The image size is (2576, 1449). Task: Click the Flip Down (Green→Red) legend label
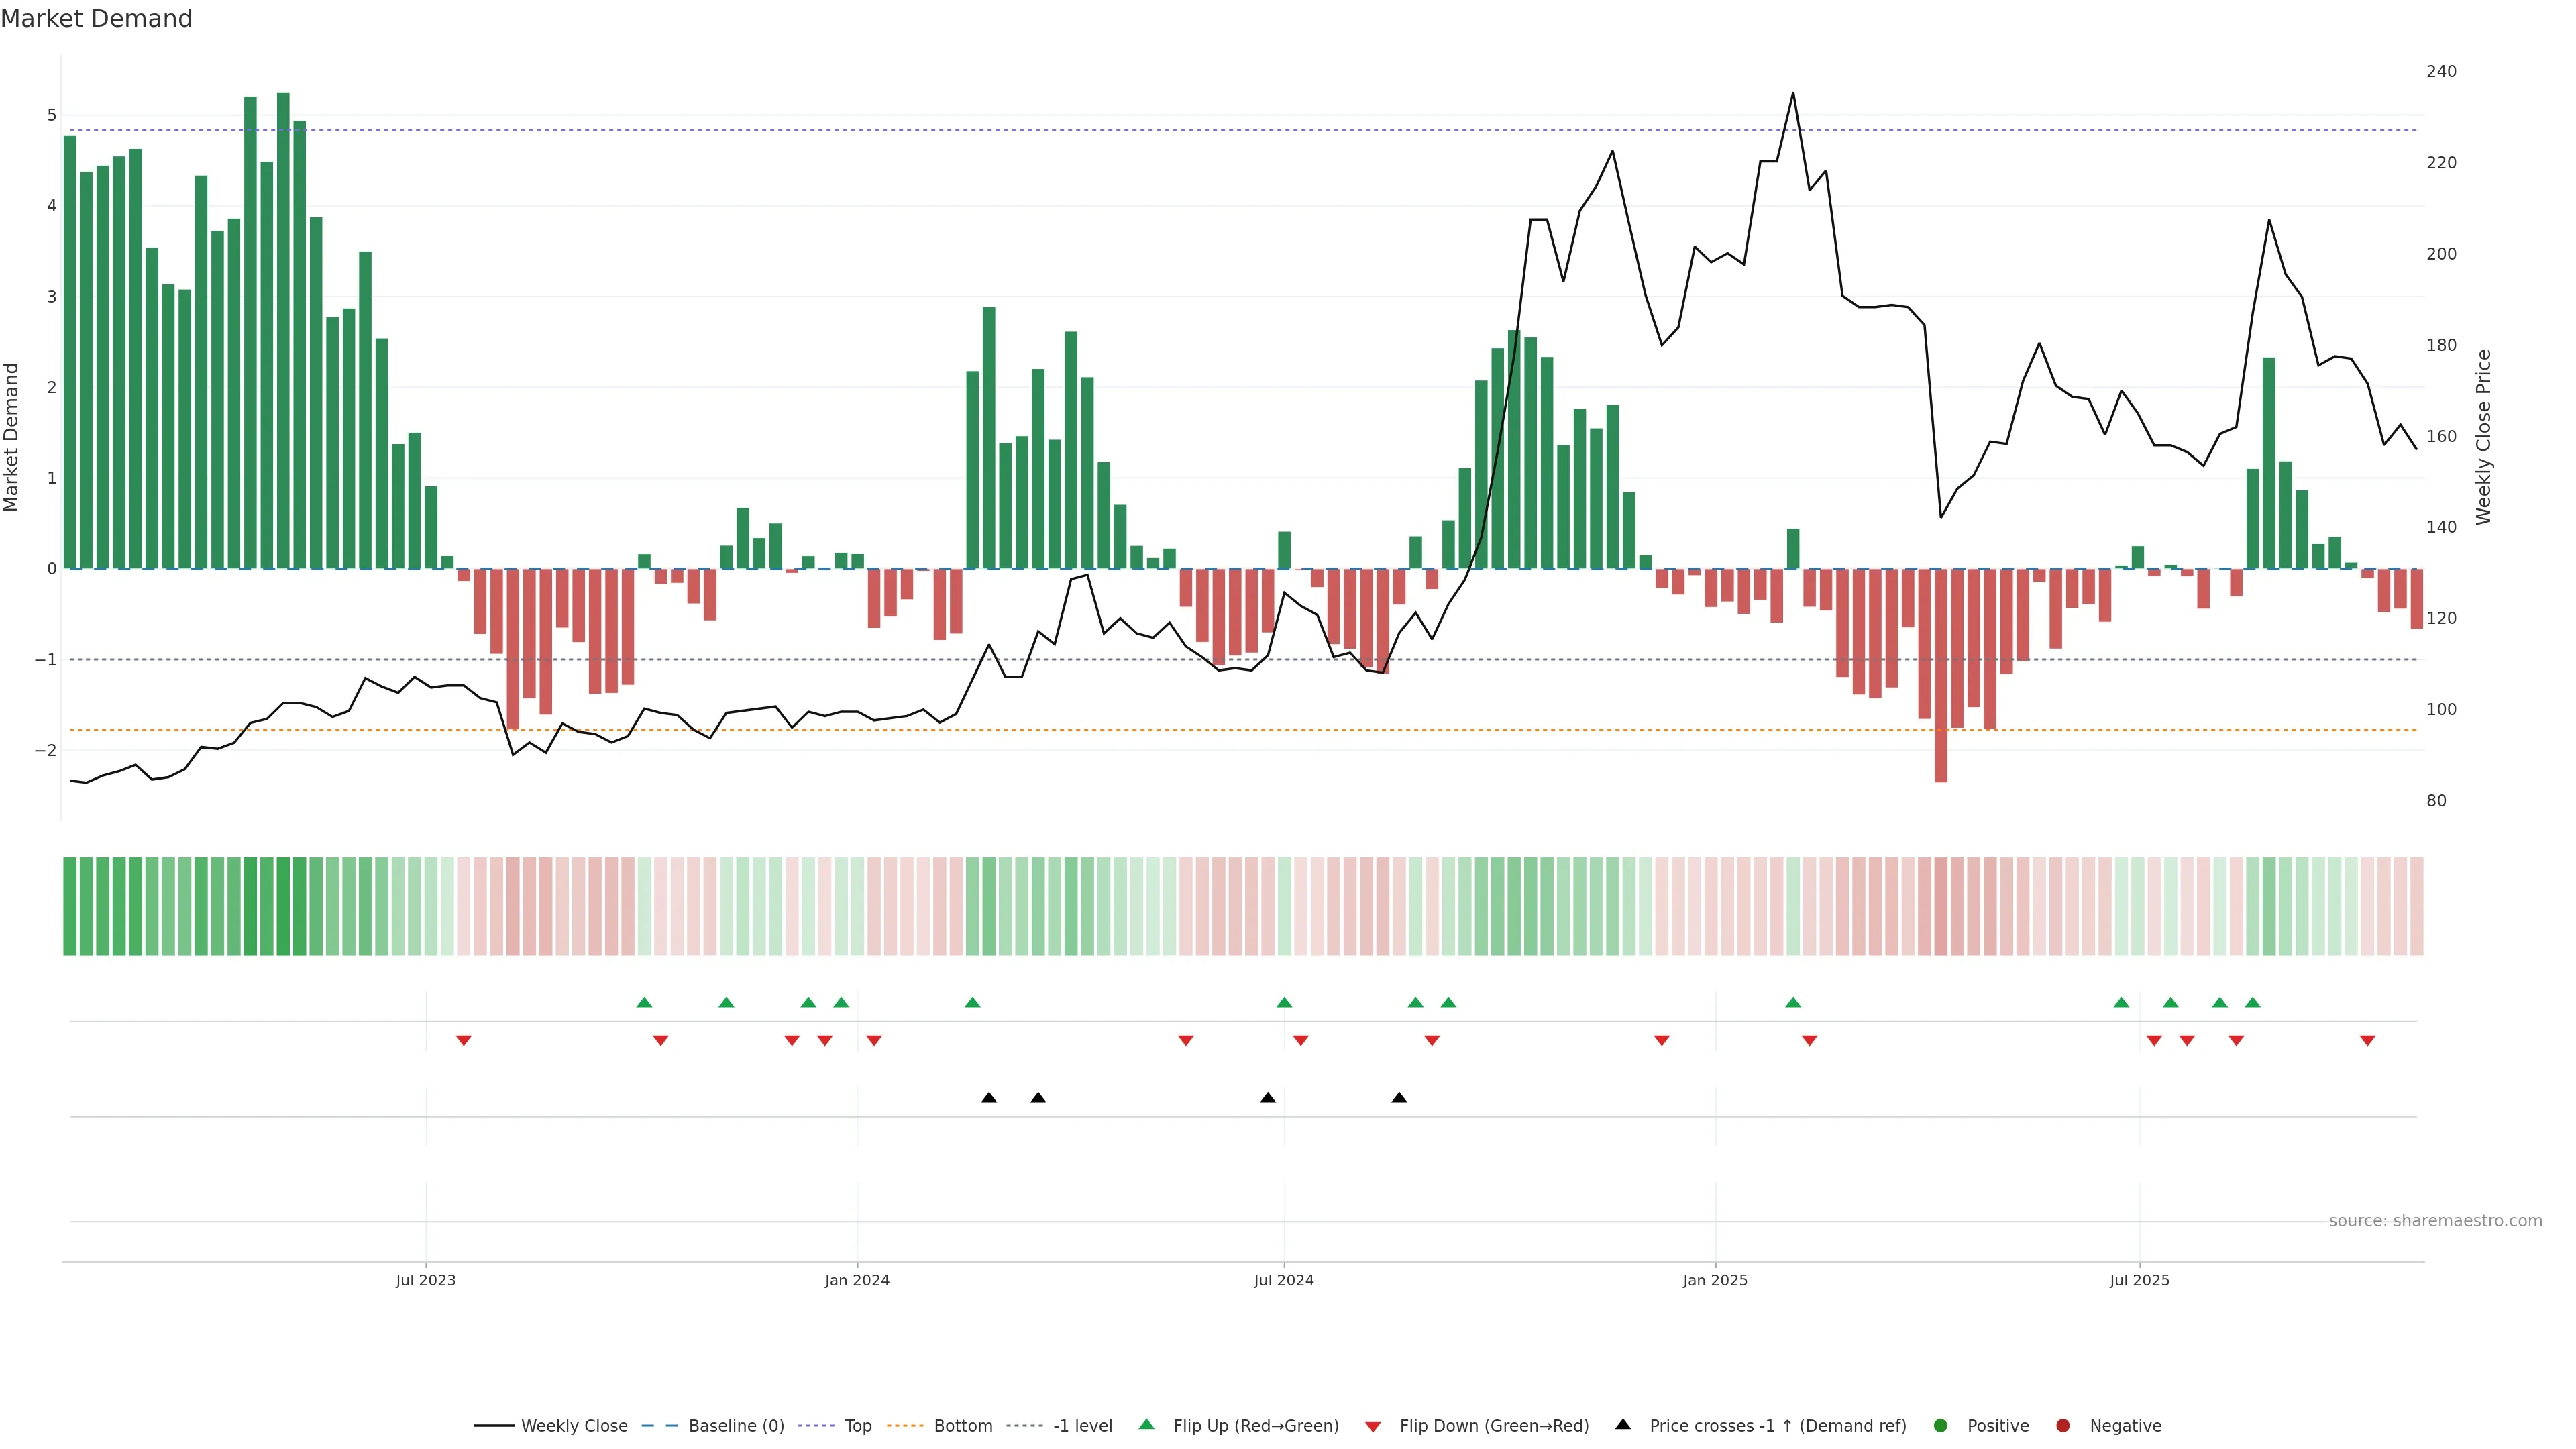click(1494, 1425)
